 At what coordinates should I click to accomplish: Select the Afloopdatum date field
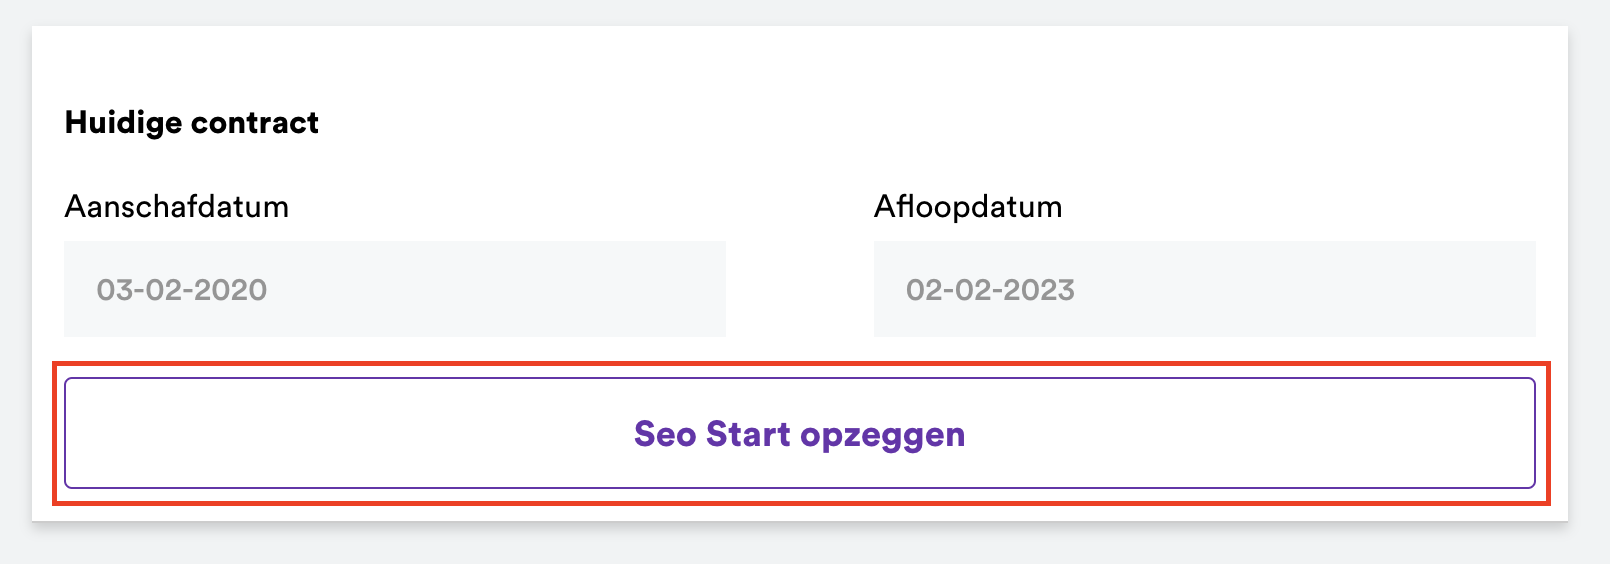[1204, 289]
